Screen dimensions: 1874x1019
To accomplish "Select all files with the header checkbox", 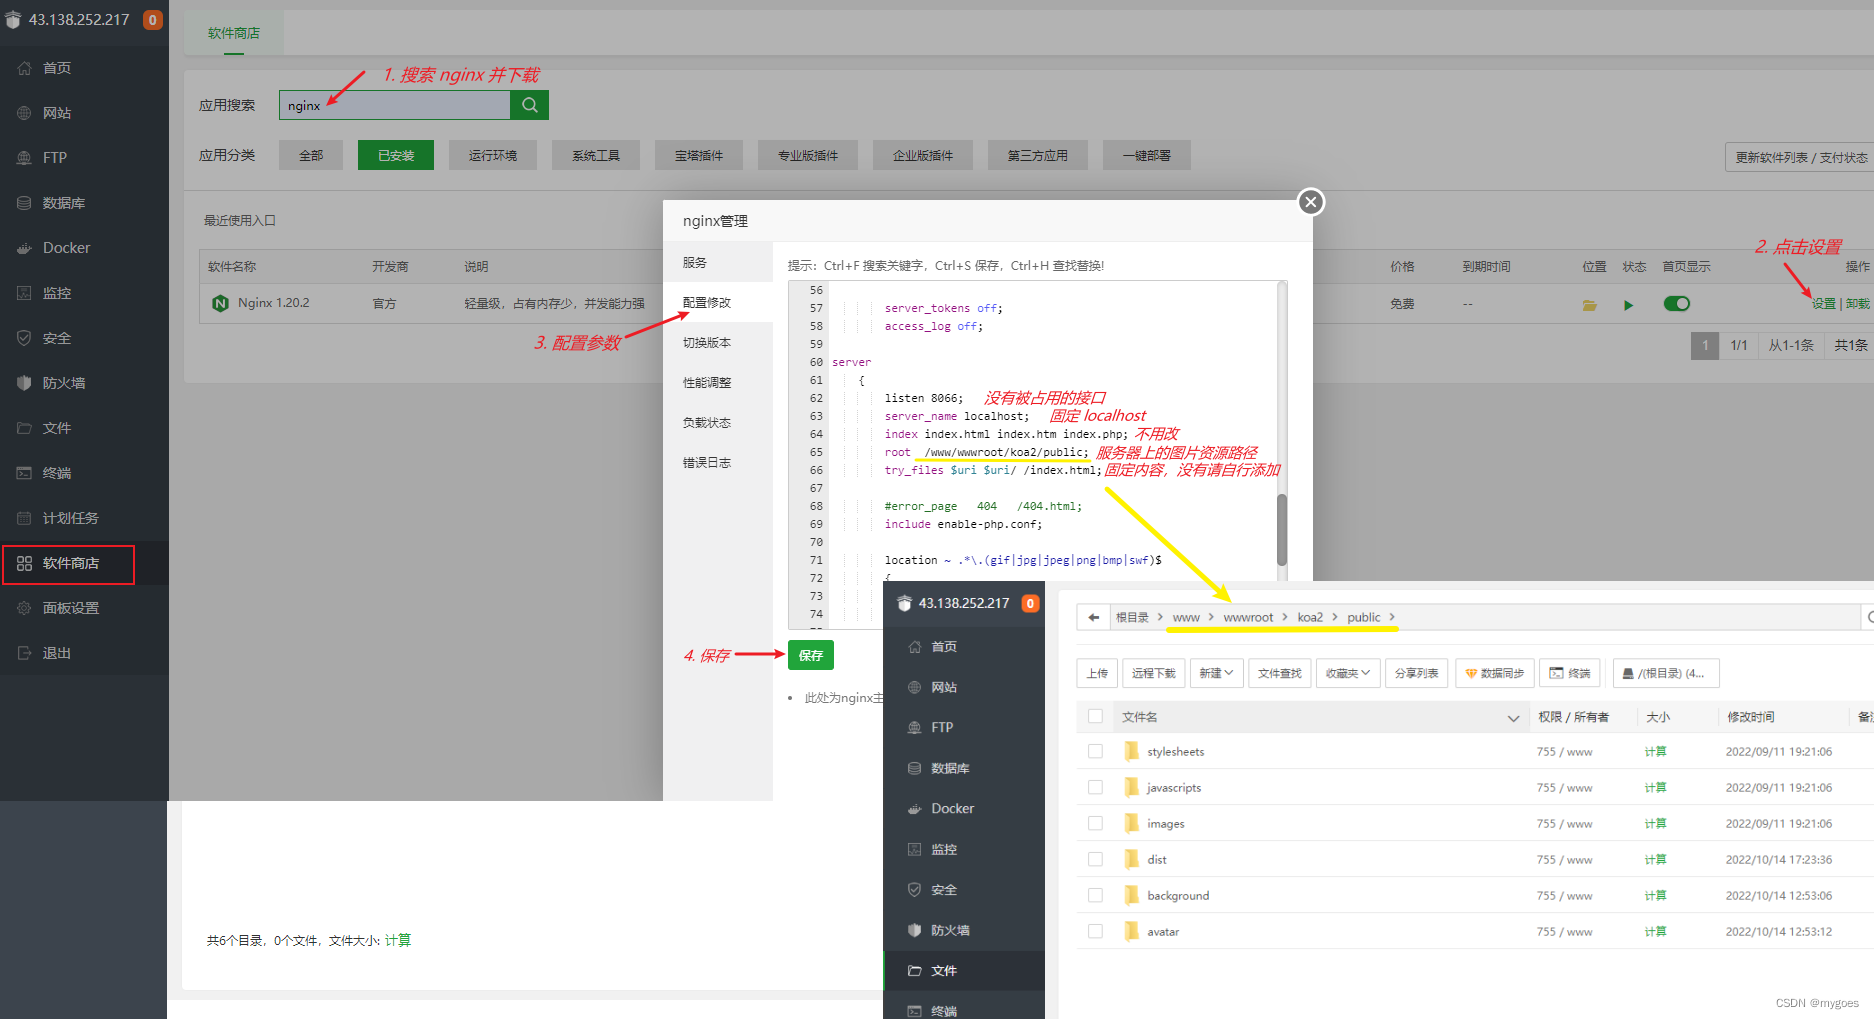I will [x=1095, y=716].
